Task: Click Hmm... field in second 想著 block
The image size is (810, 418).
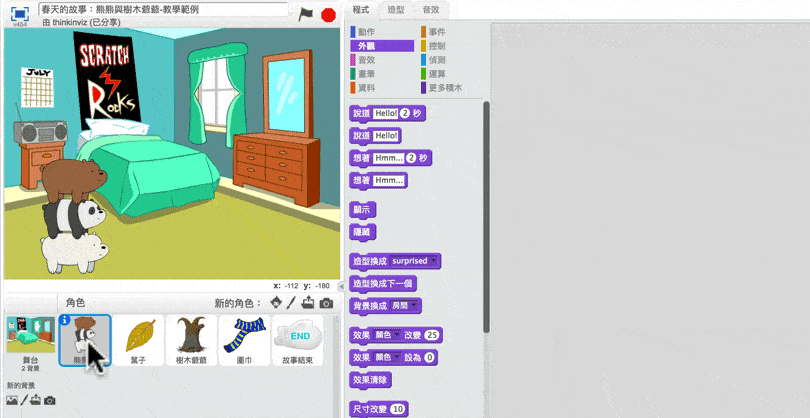Action: [x=389, y=181]
